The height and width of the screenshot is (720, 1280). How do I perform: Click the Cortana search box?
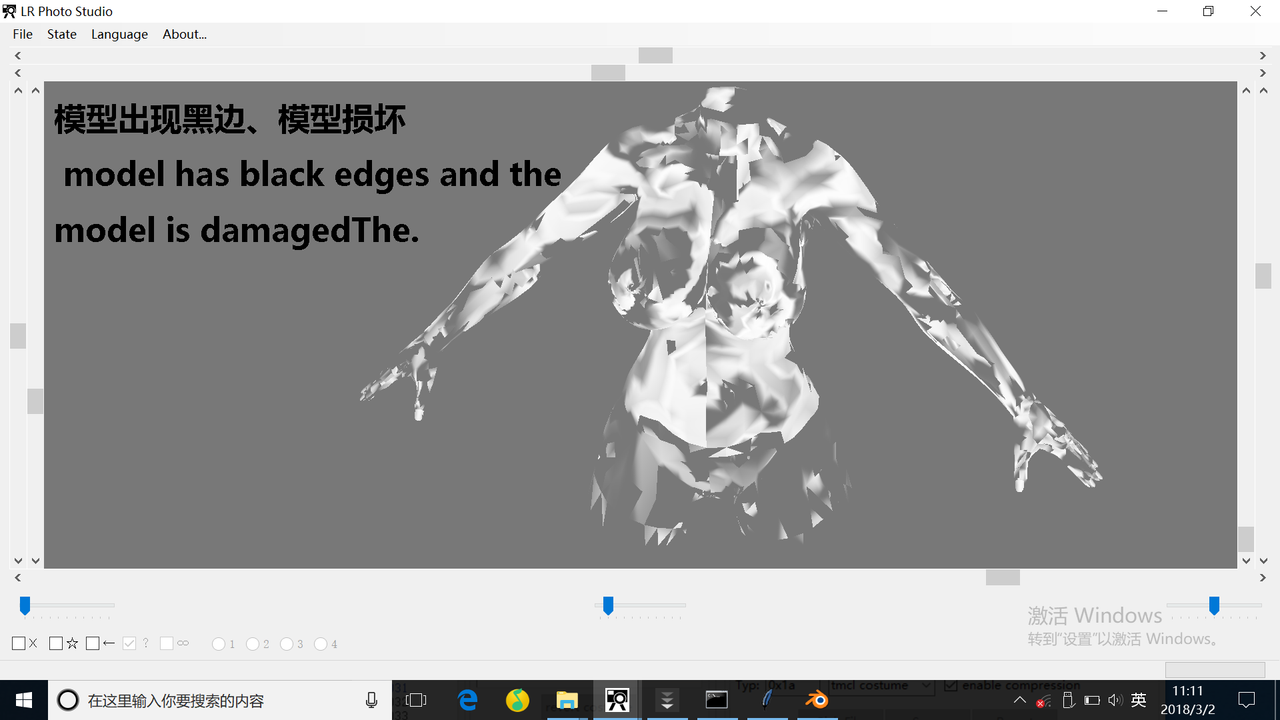point(220,700)
